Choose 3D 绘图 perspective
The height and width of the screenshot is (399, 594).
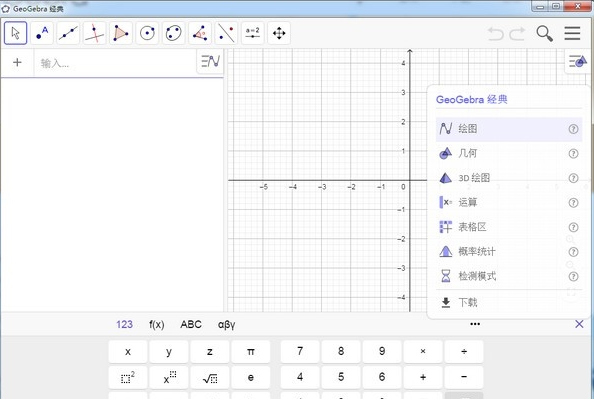(x=509, y=178)
